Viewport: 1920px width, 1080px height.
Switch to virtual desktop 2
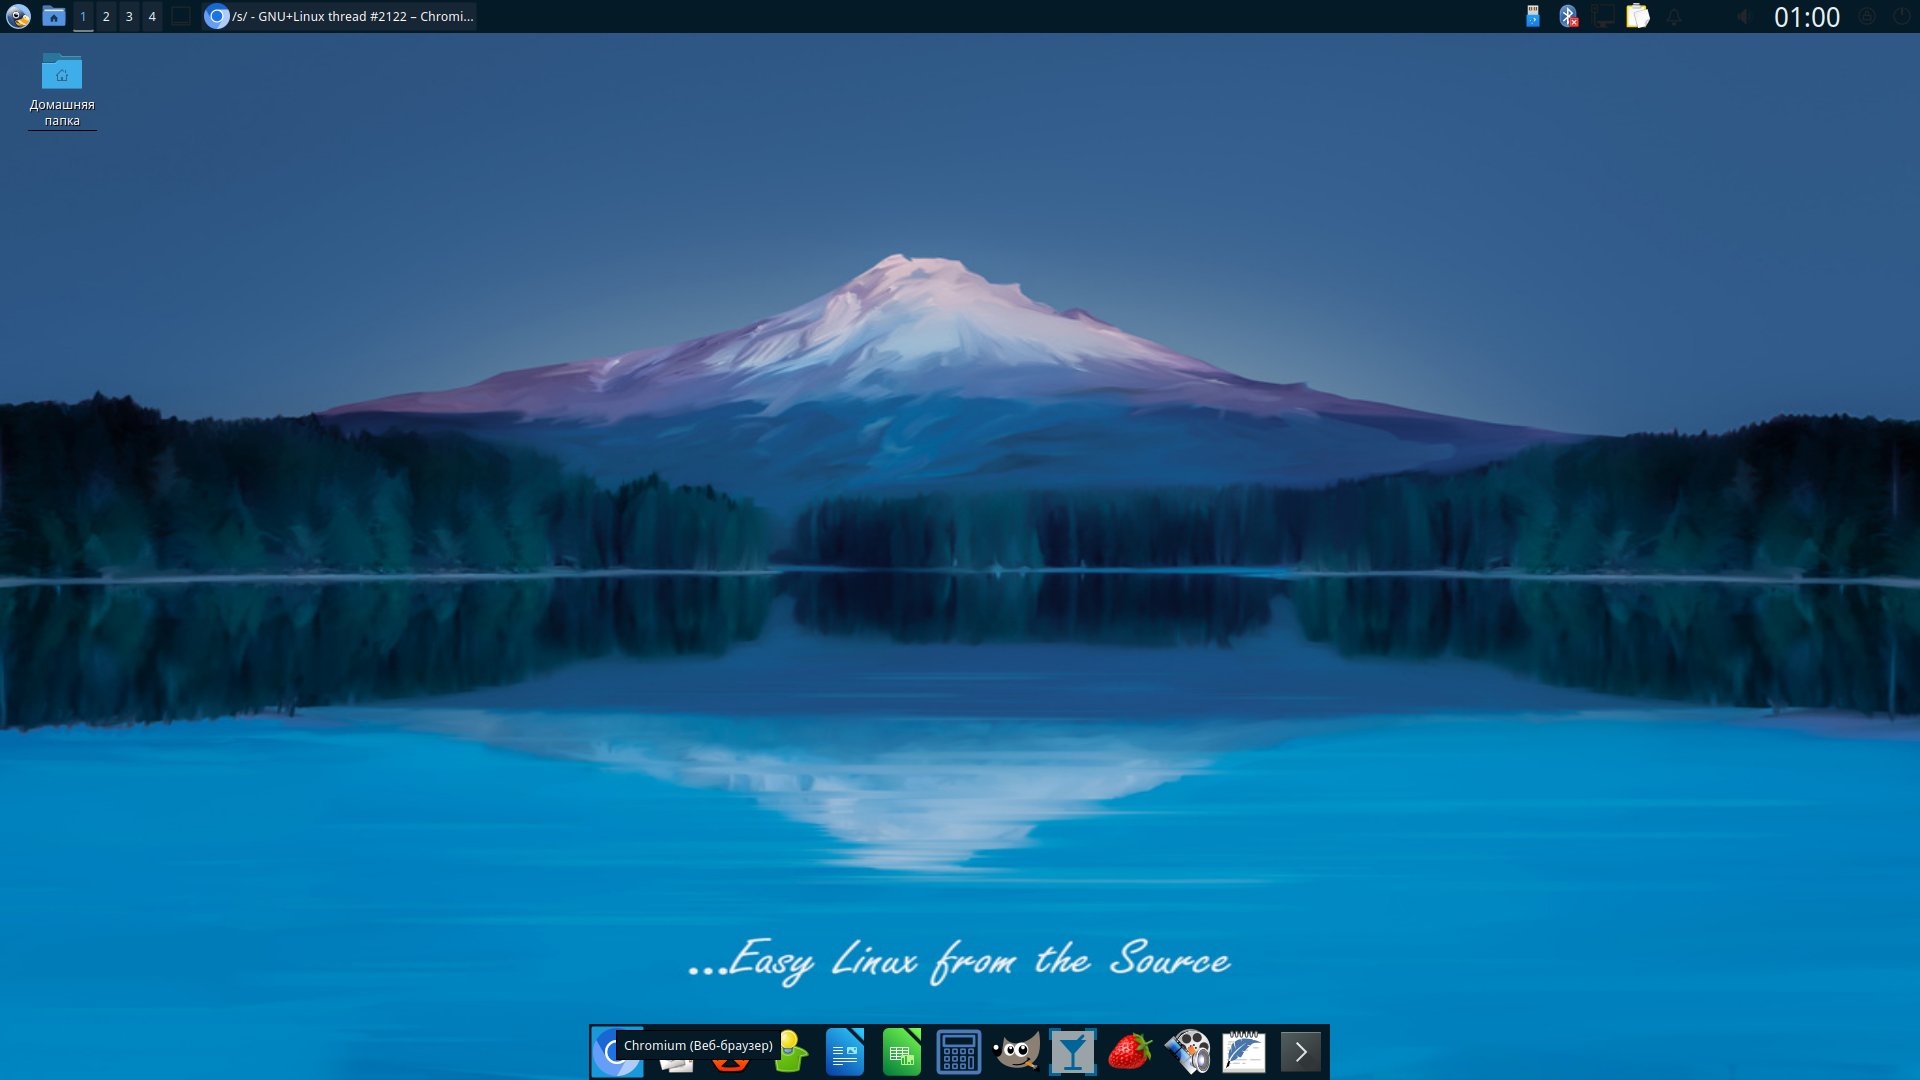(x=106, y=16)
